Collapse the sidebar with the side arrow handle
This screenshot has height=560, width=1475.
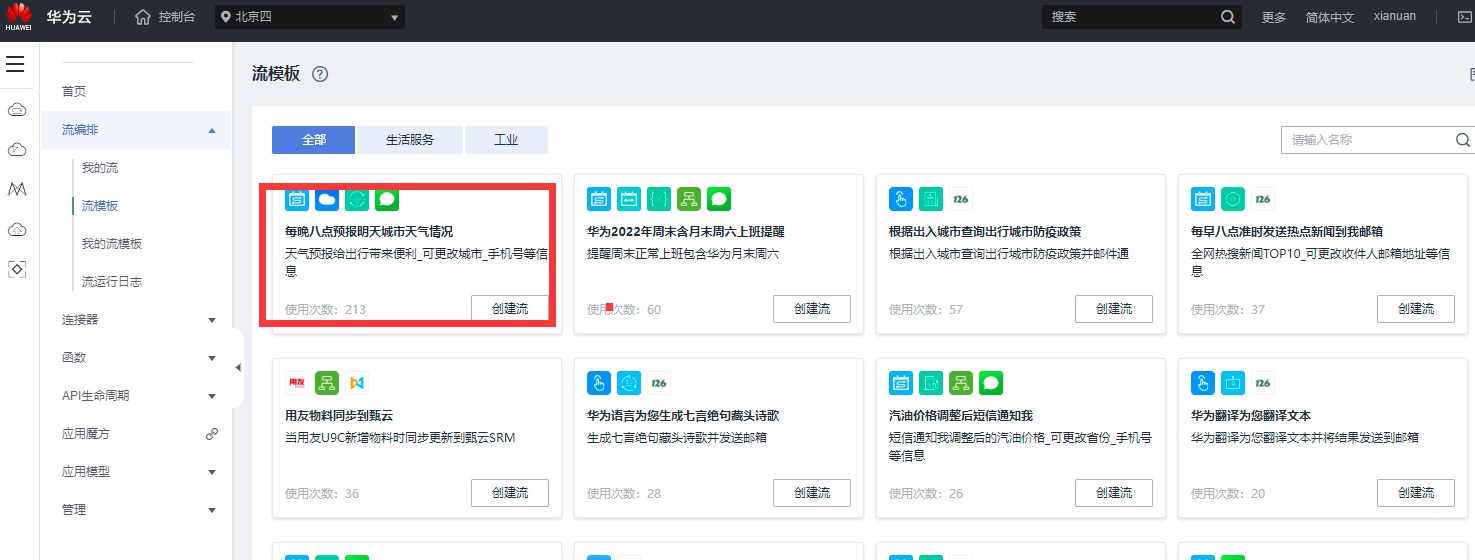coord(238,368)
